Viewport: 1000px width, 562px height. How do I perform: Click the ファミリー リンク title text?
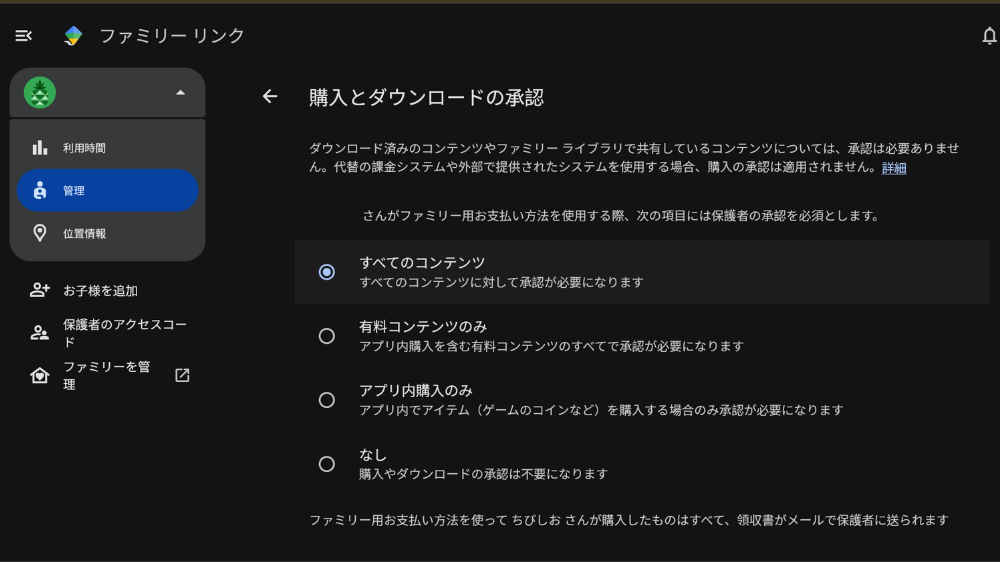(x=172, y=36)
